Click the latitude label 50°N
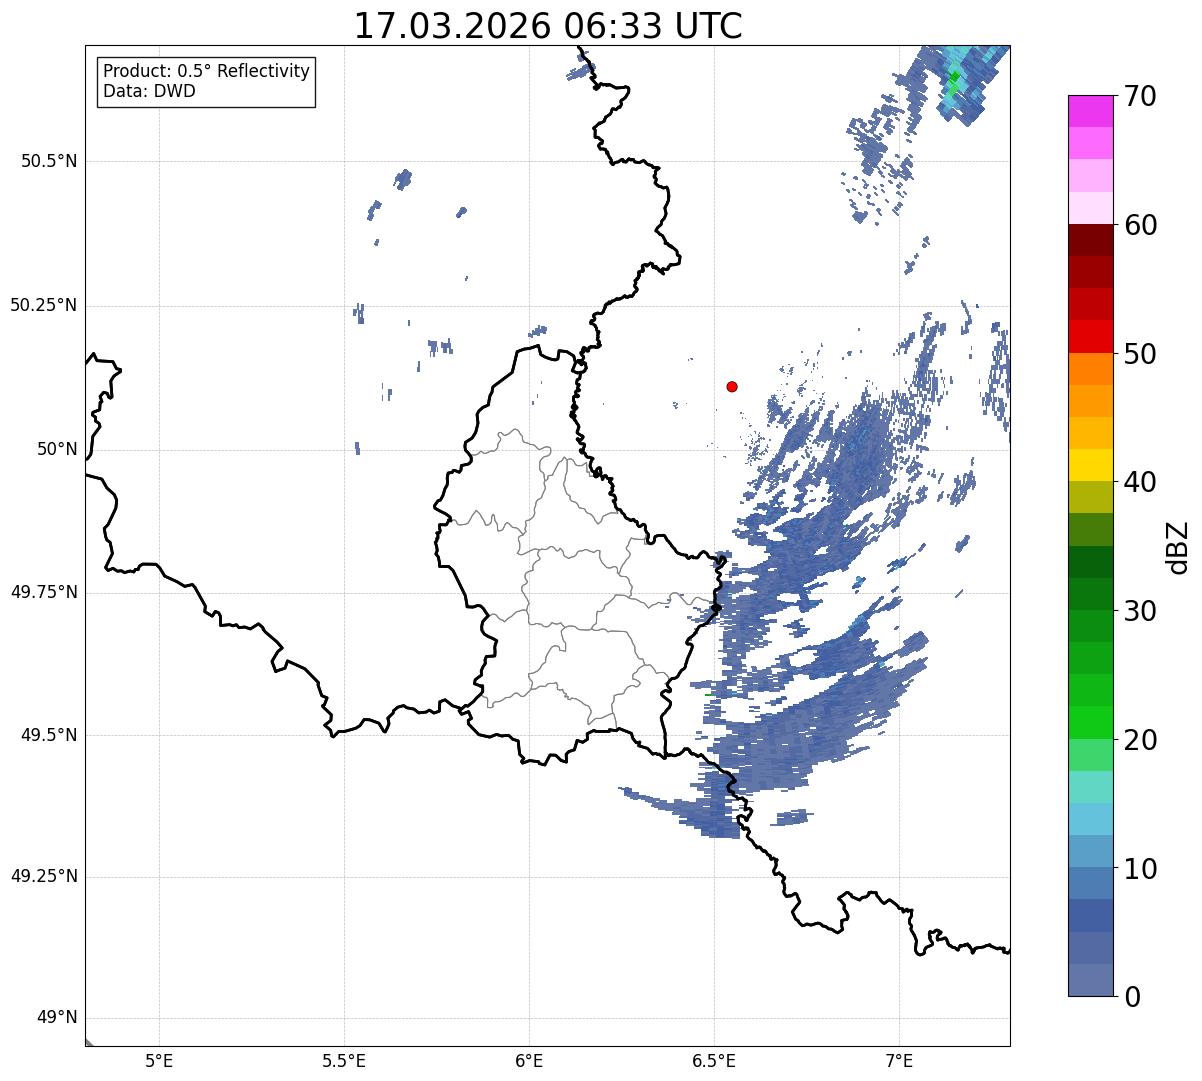Image resolution: width=1202 pixels, height=1081 pixels. click(57, 449)
